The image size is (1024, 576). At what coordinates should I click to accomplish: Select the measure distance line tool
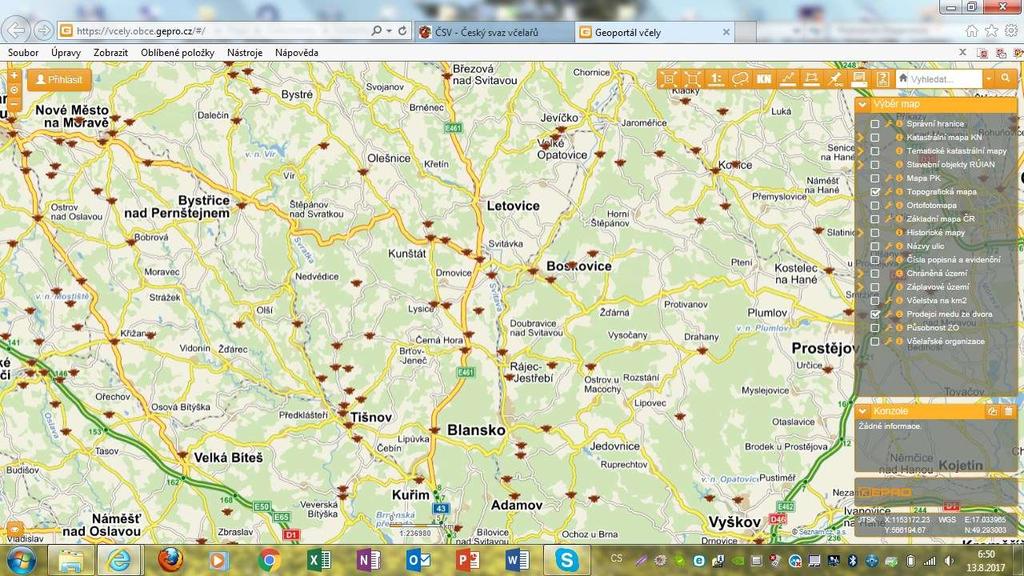788,79
